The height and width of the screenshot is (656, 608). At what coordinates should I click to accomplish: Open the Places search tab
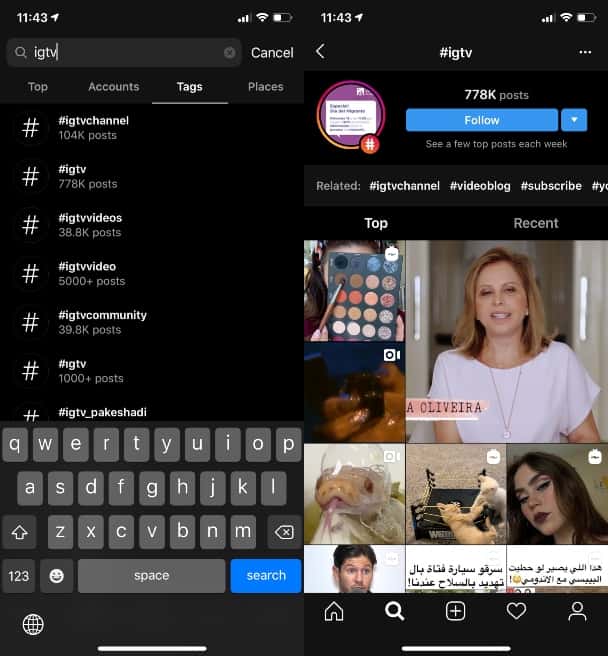[x=266, y=87]
